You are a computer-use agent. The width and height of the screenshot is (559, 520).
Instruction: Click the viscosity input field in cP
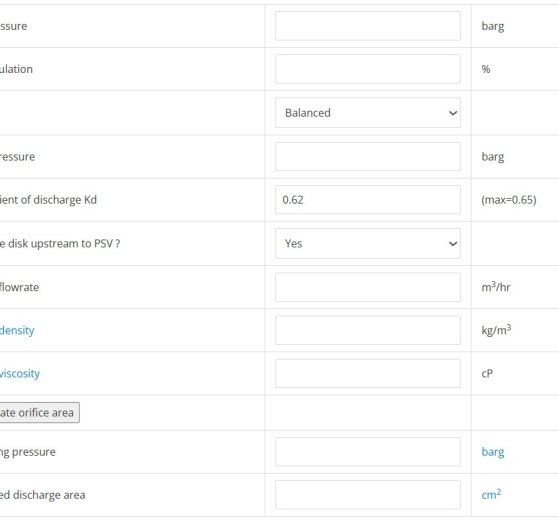368,374
